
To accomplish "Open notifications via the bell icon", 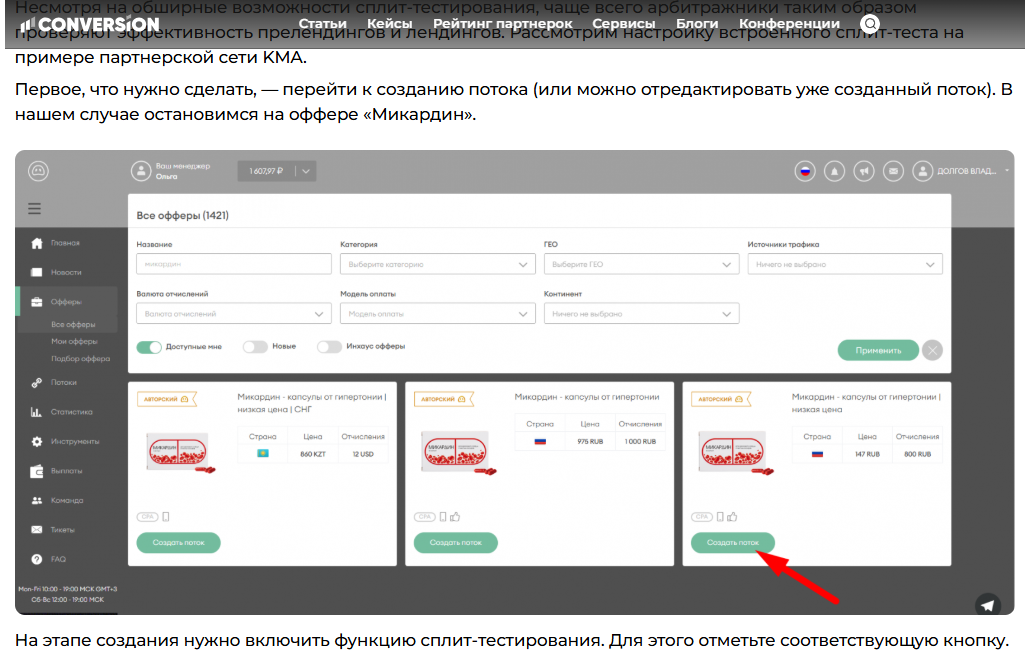I will 835,170.
